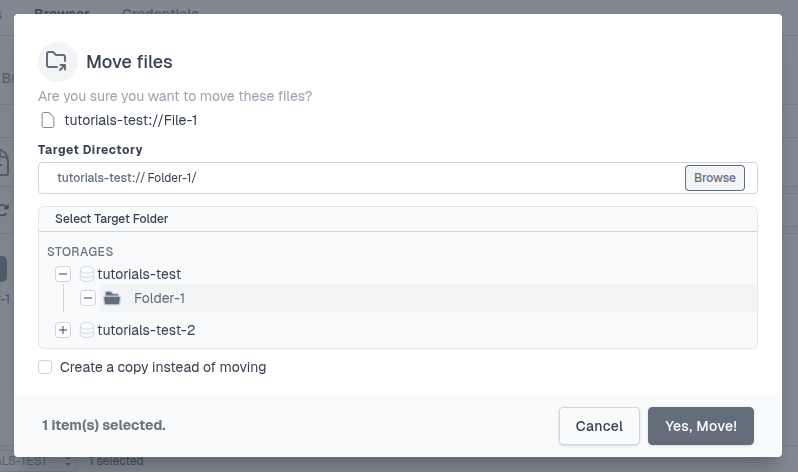798x472 pixels.
Task: Collapse the Folder-1 tree node
Action: (88, 298)
